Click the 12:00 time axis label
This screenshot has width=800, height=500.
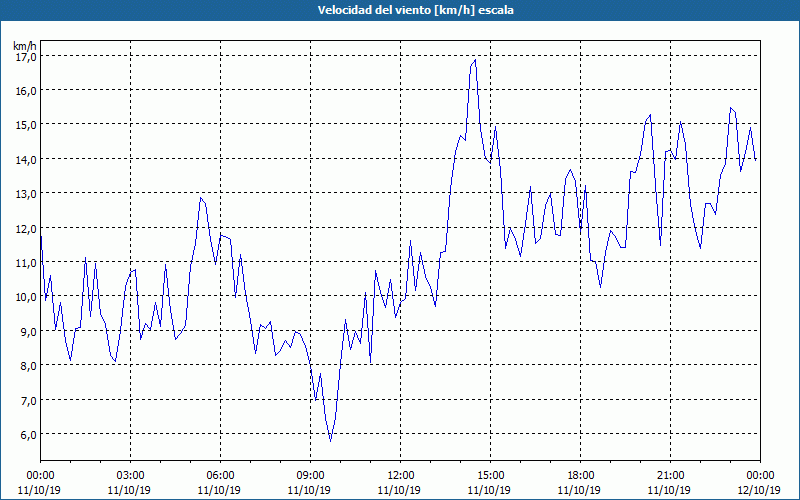[x=401, y=476]
